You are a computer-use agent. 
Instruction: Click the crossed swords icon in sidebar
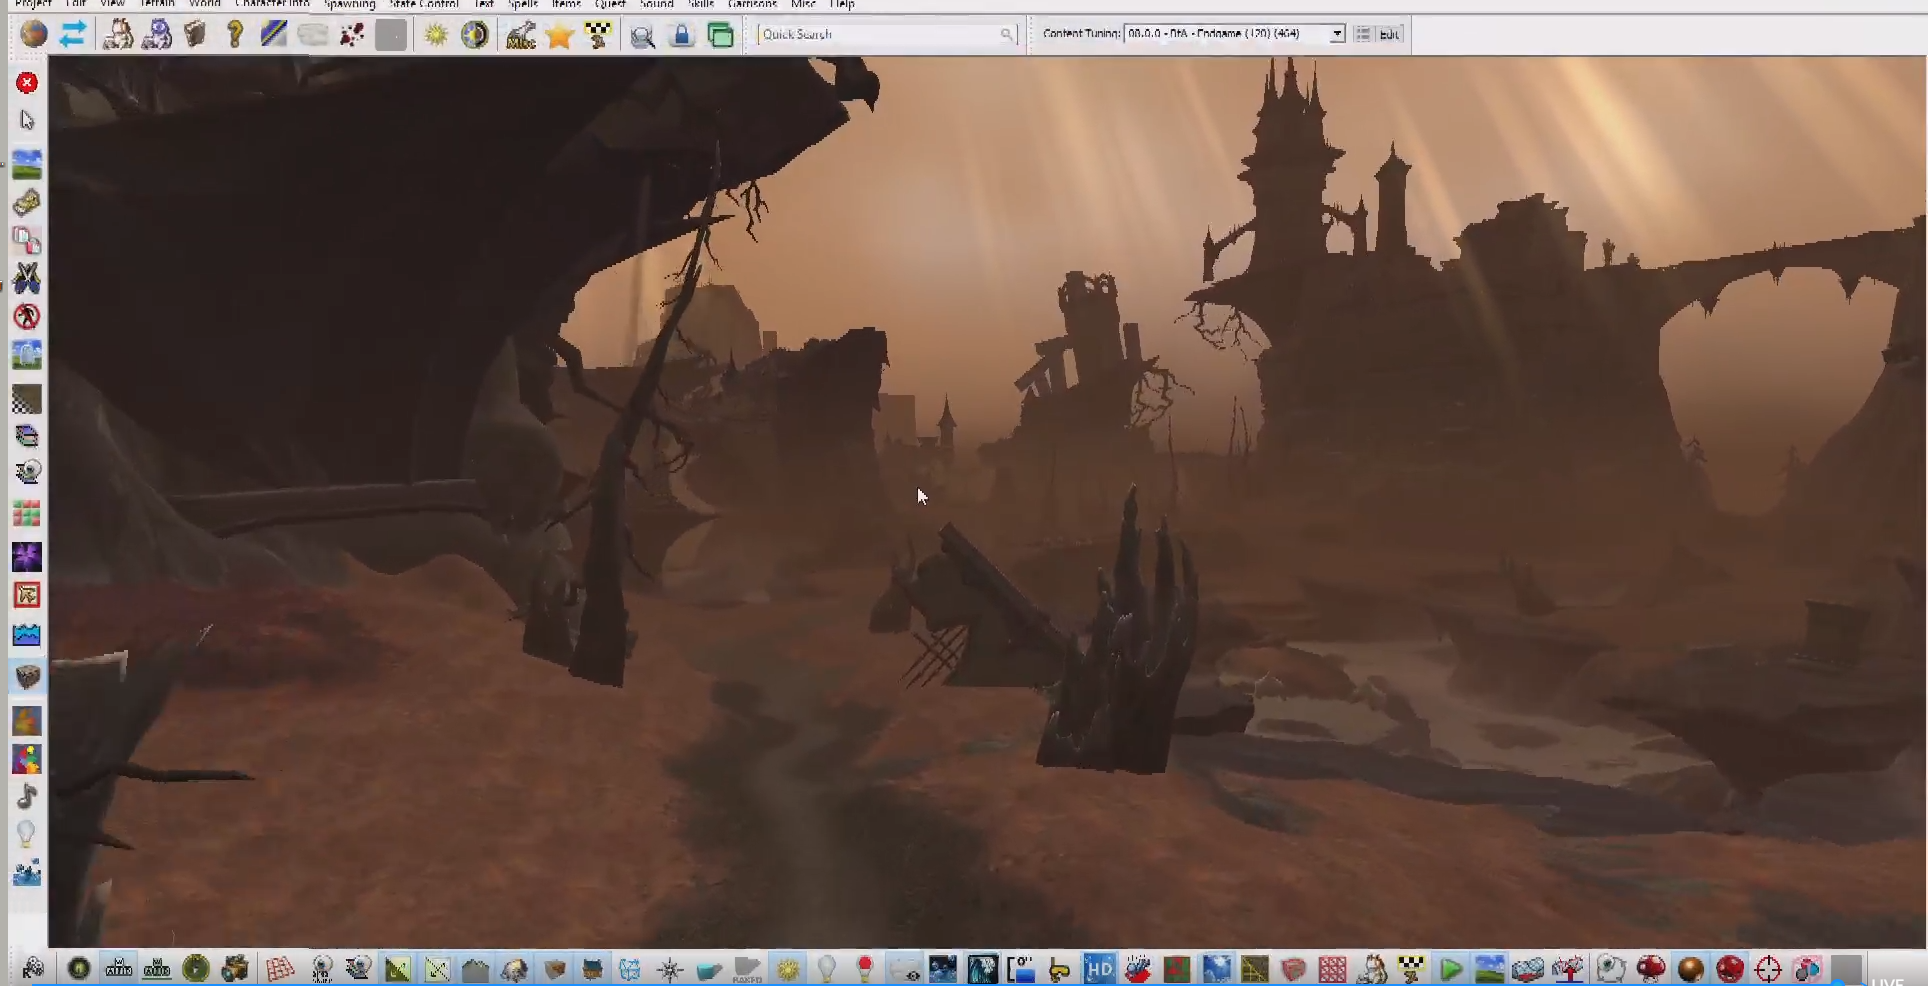pyautogui.click(x=27, y=278)
